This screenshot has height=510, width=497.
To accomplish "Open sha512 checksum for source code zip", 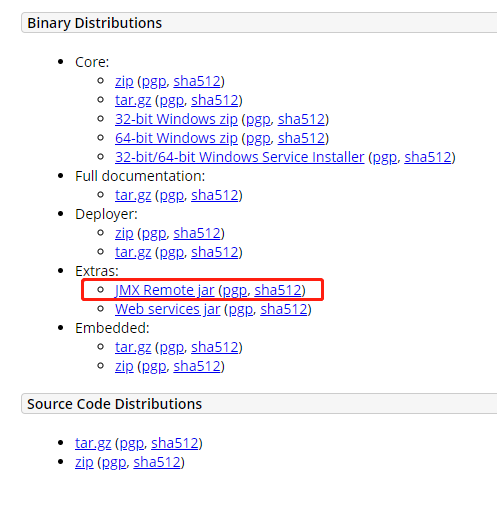I will point(157,462).
